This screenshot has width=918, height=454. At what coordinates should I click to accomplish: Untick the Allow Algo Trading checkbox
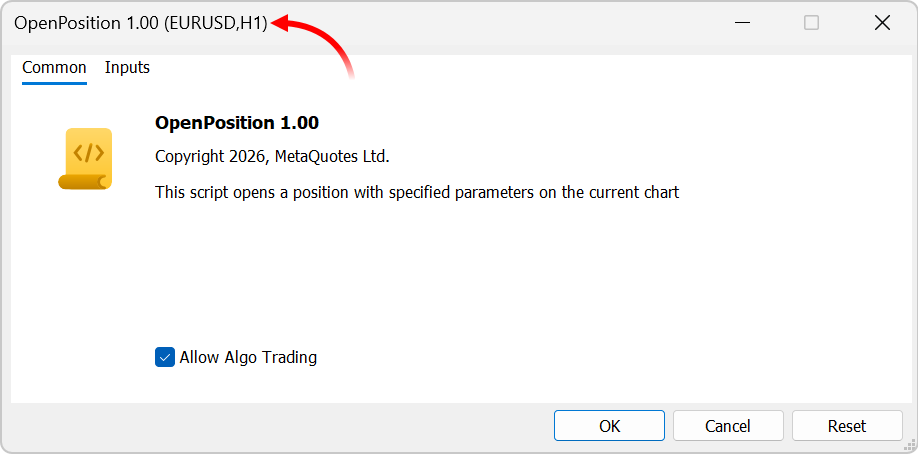click(165, 357)
